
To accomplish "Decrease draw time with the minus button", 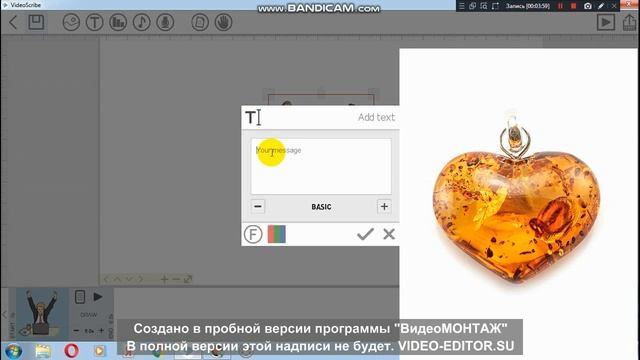I will coord(76,331).
